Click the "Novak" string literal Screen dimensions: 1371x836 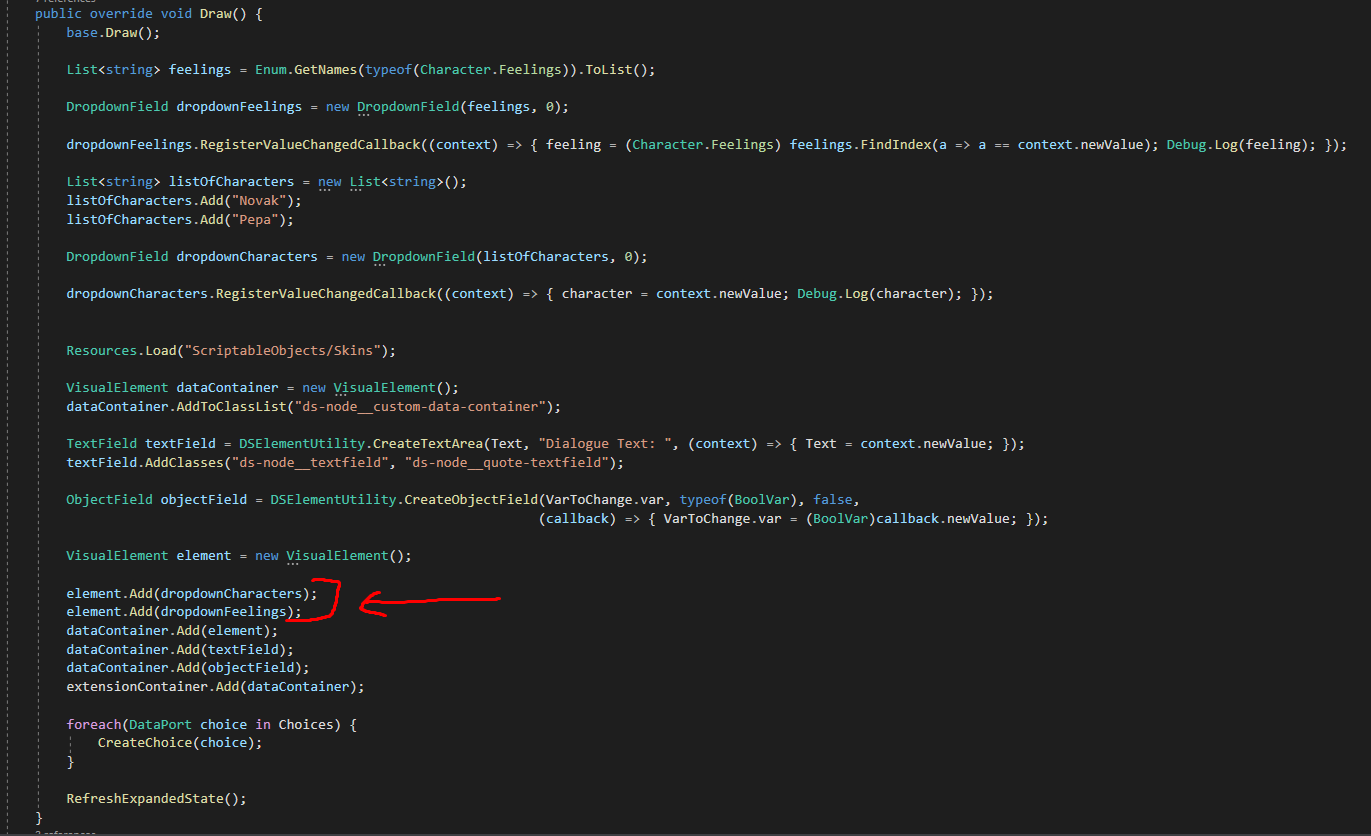(x=258, y=200)
